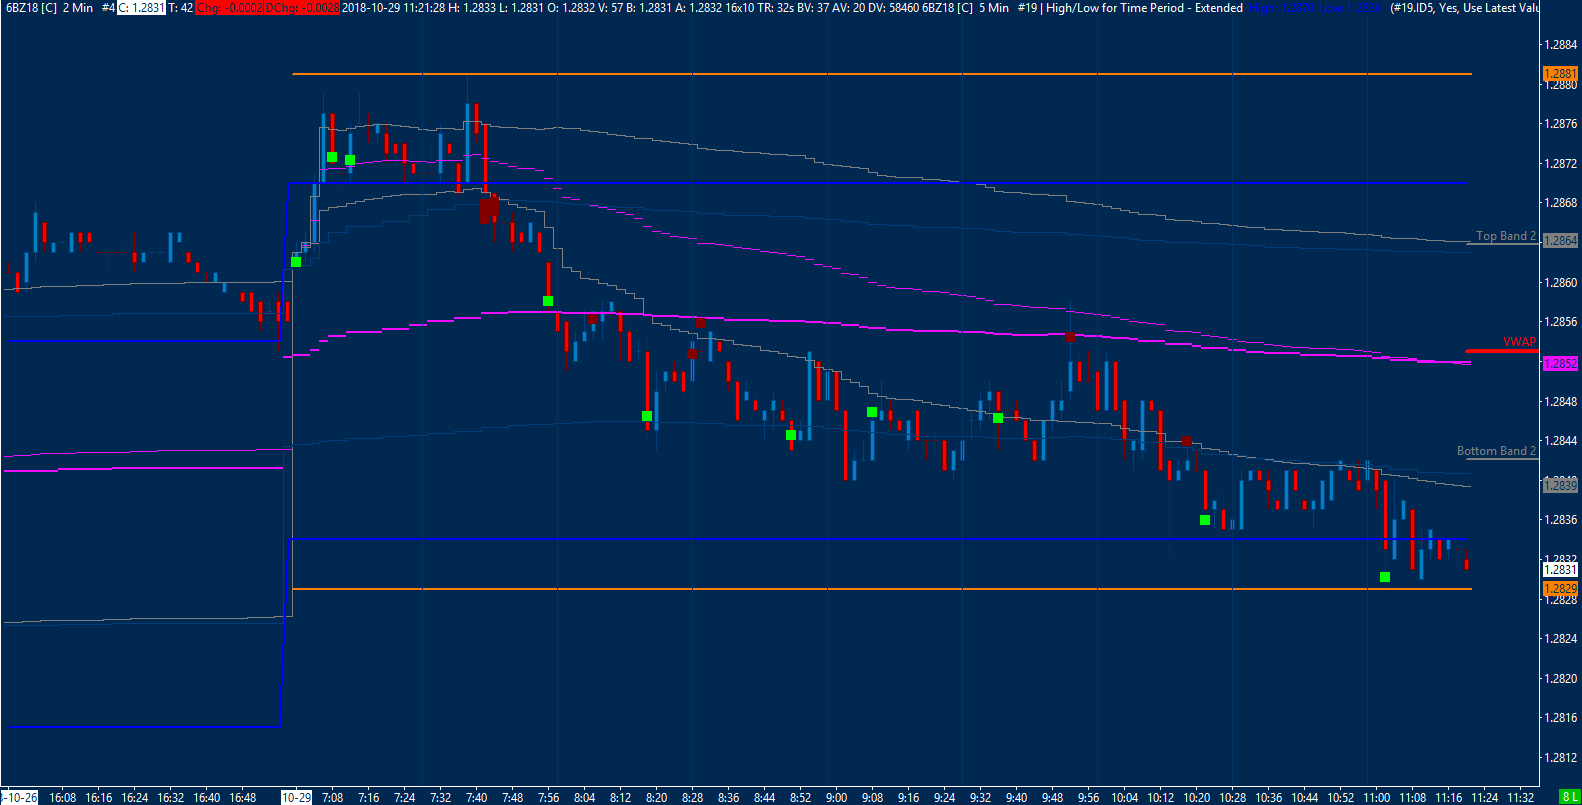The image size is (1582, 805).
Task: Click the 11:00 time axis label
Action: 1377,797
